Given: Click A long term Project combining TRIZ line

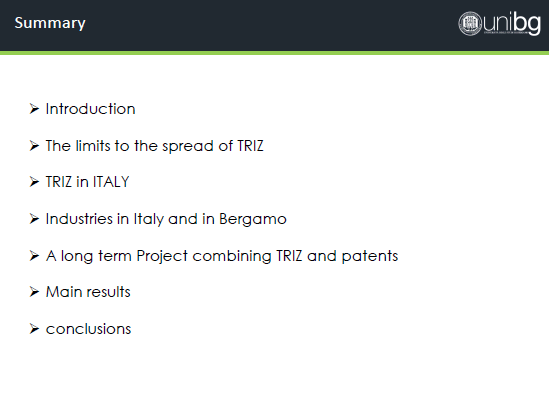Looking at the screenshot, I should tap(222, 256).
